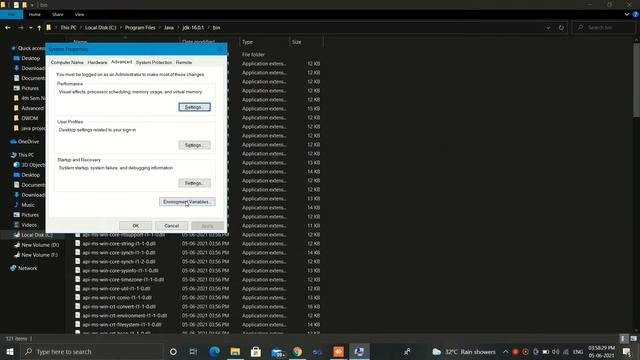This screenshot has height=360, width=640.
Task: Open Cortana circle icon on taskbar
Action: (x=173, y=351)
